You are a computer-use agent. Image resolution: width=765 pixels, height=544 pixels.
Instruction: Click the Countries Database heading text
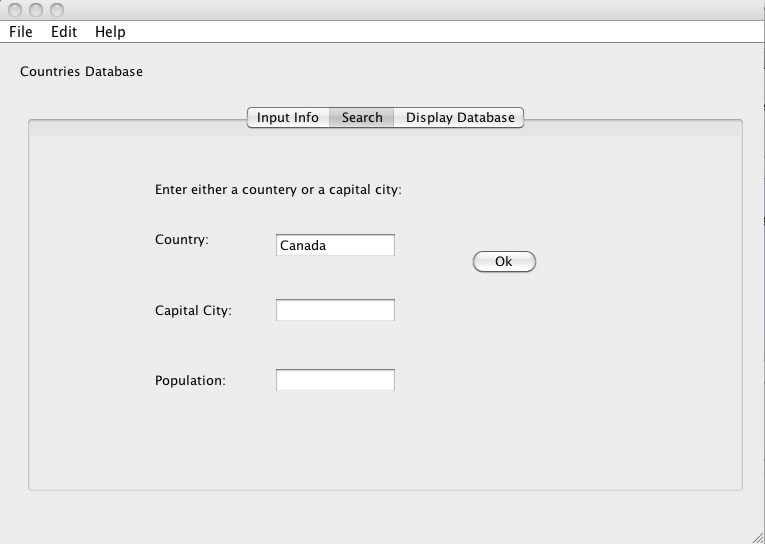click(81, 72)
